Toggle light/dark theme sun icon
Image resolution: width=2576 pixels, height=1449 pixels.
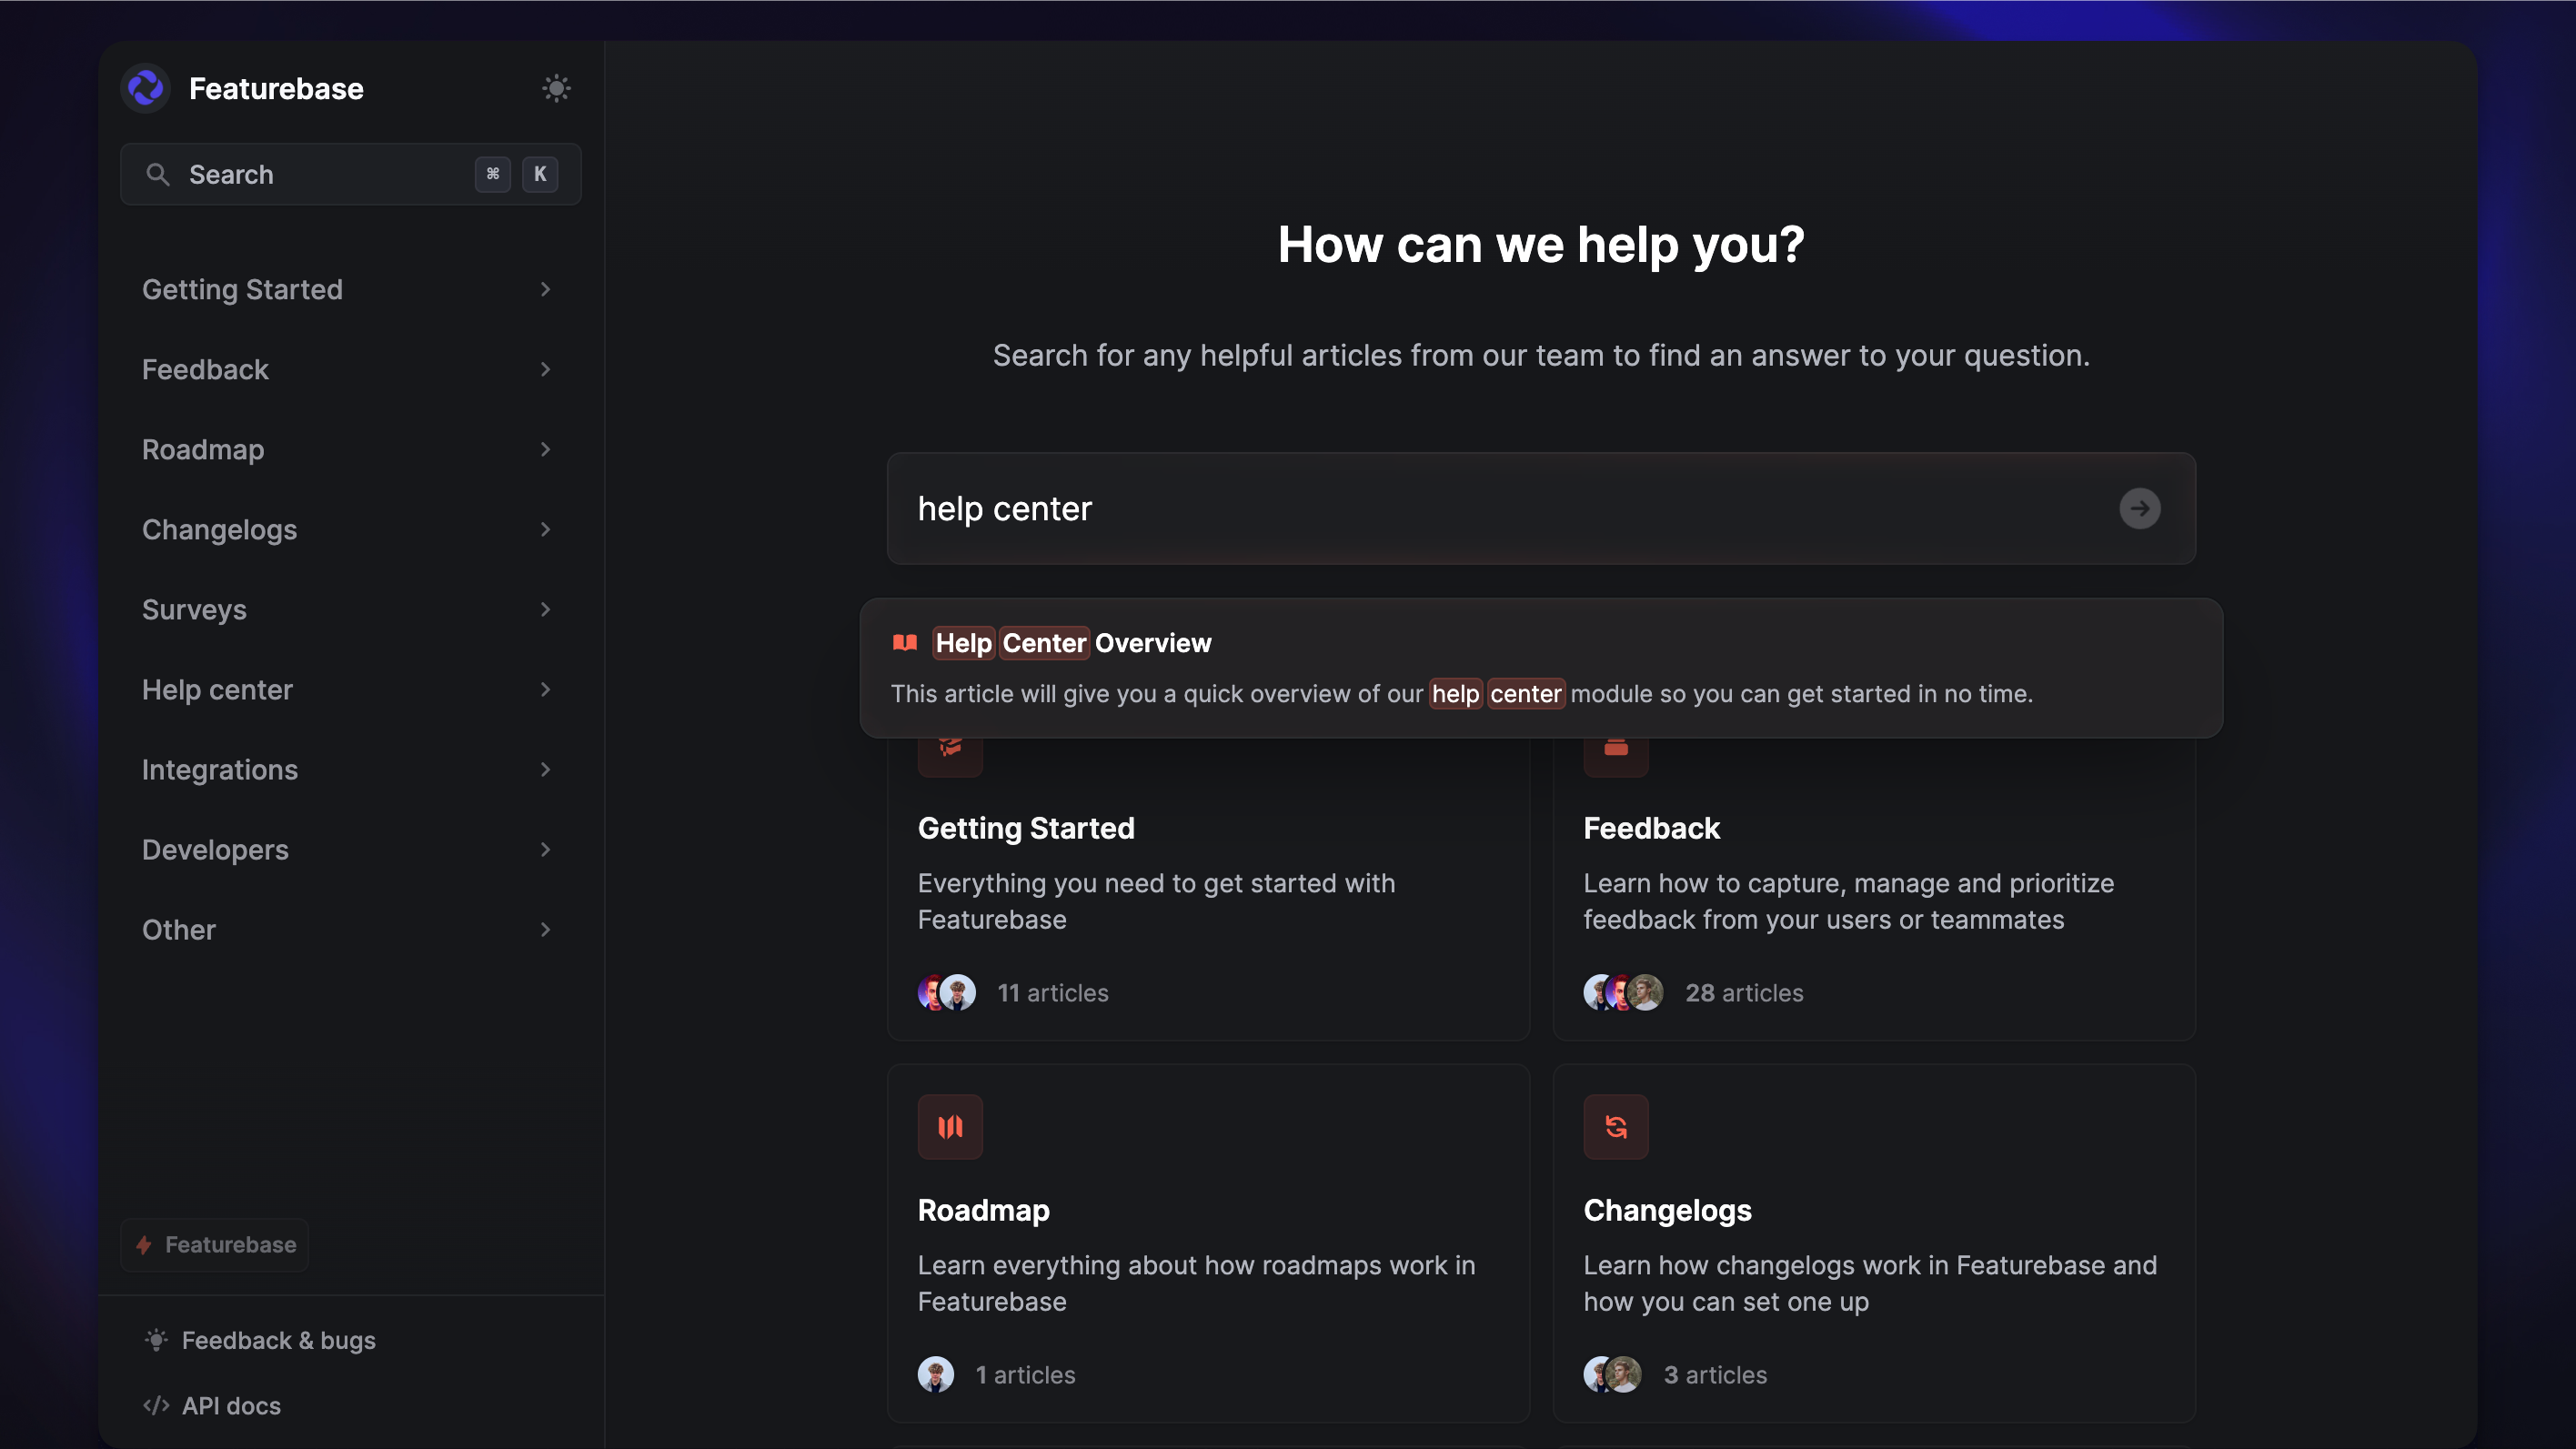point(556,88)
